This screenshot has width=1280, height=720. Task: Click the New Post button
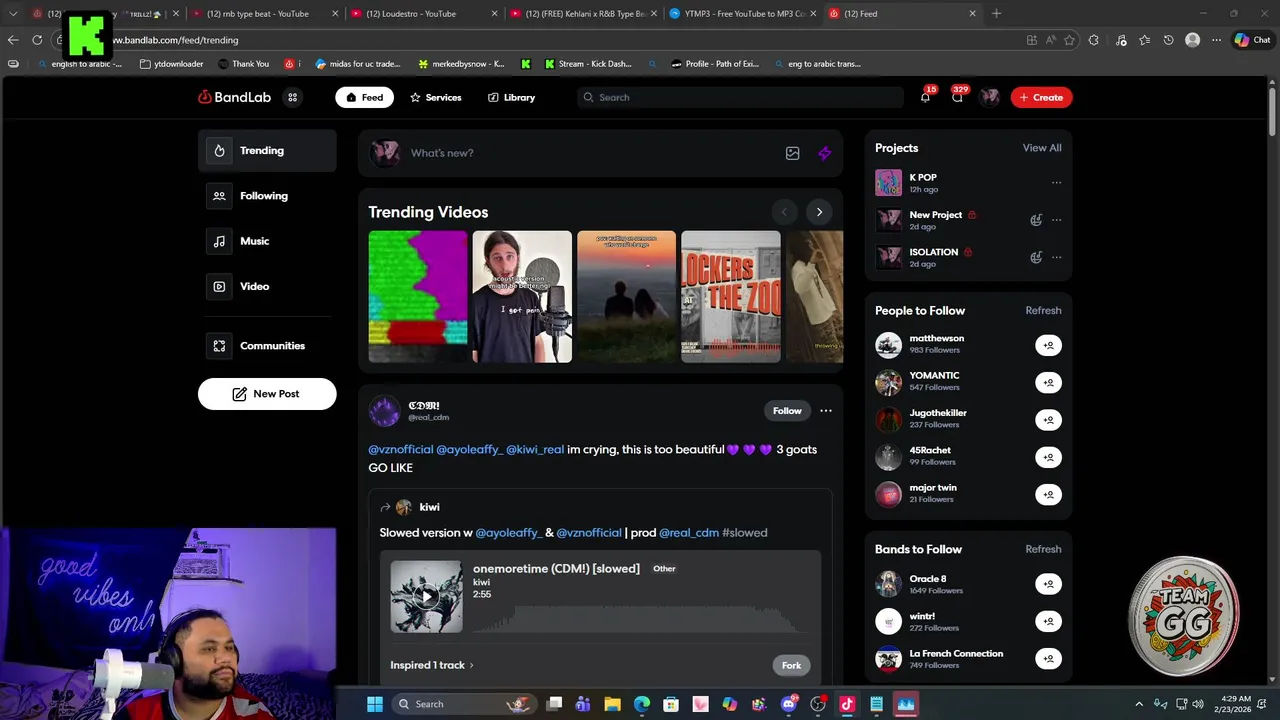(267, 394)
